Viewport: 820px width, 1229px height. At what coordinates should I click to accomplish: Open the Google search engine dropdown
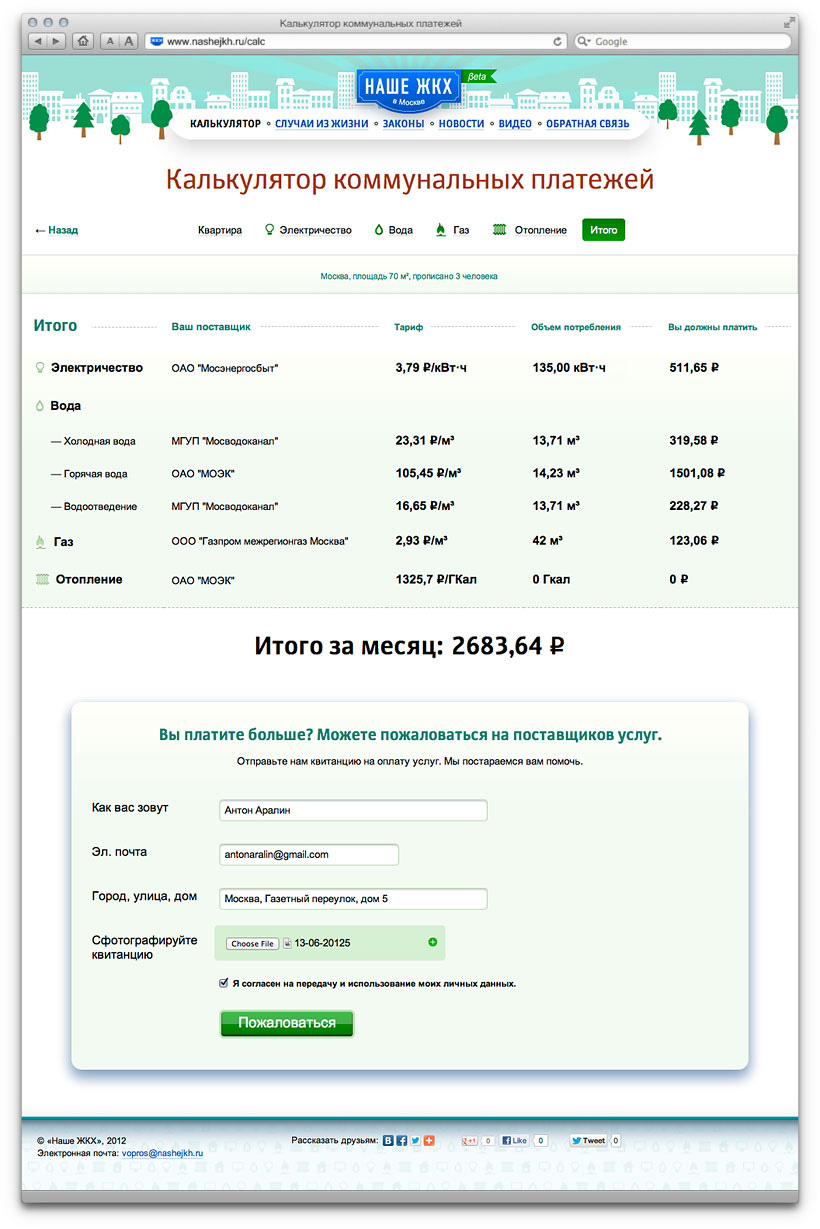pos(584,42)
